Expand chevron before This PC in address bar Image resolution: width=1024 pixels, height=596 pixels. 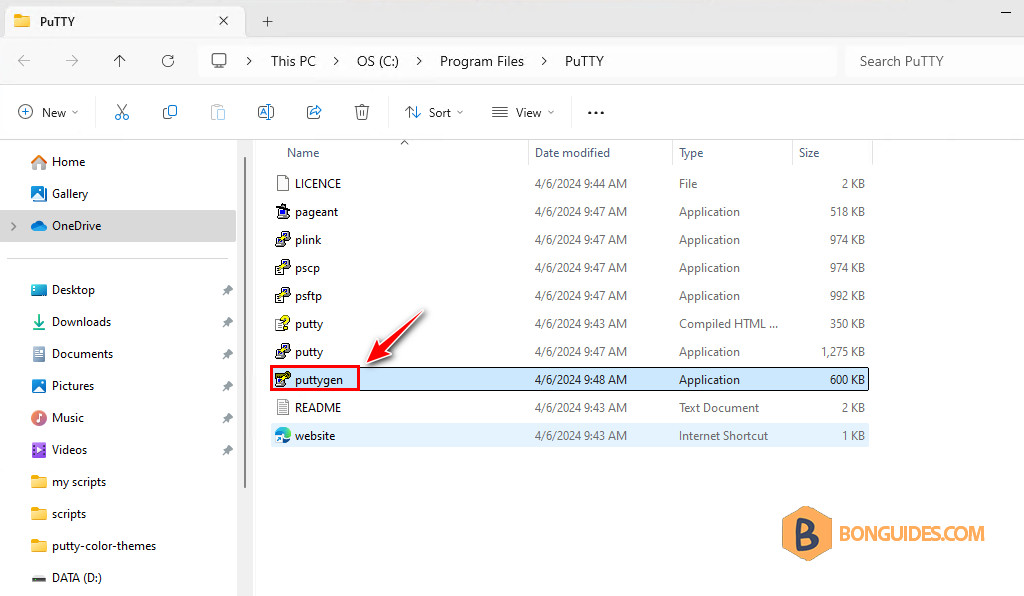tap(249, 61)
